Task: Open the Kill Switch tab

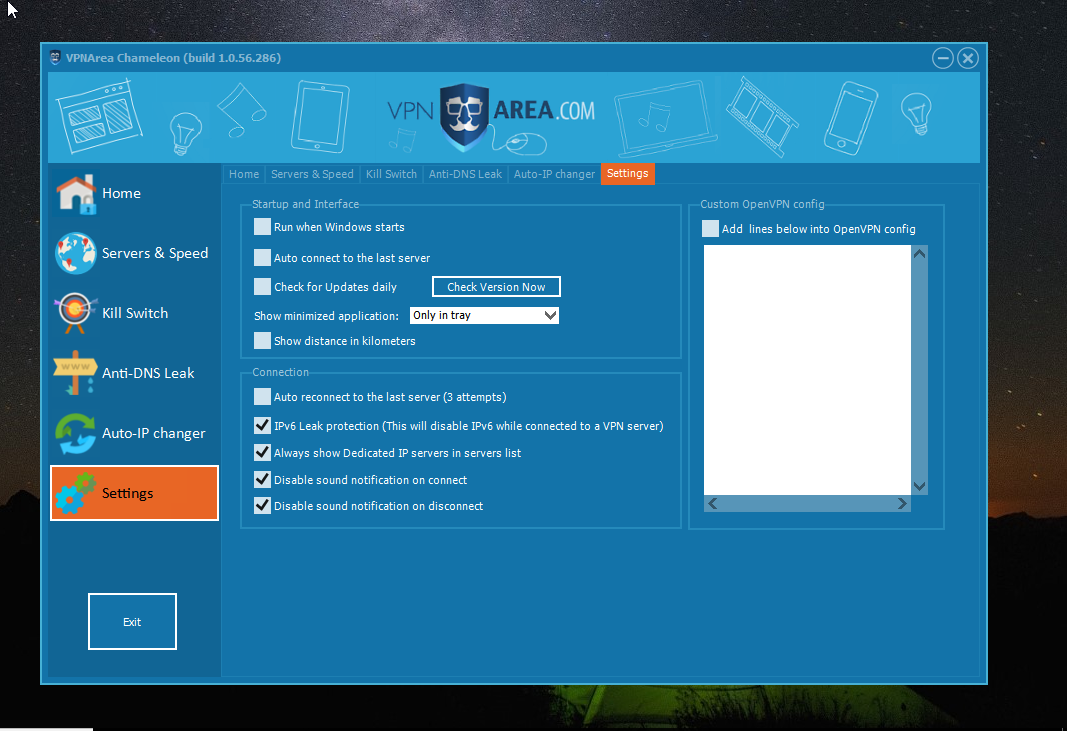Action: click(x=391, y=174)
